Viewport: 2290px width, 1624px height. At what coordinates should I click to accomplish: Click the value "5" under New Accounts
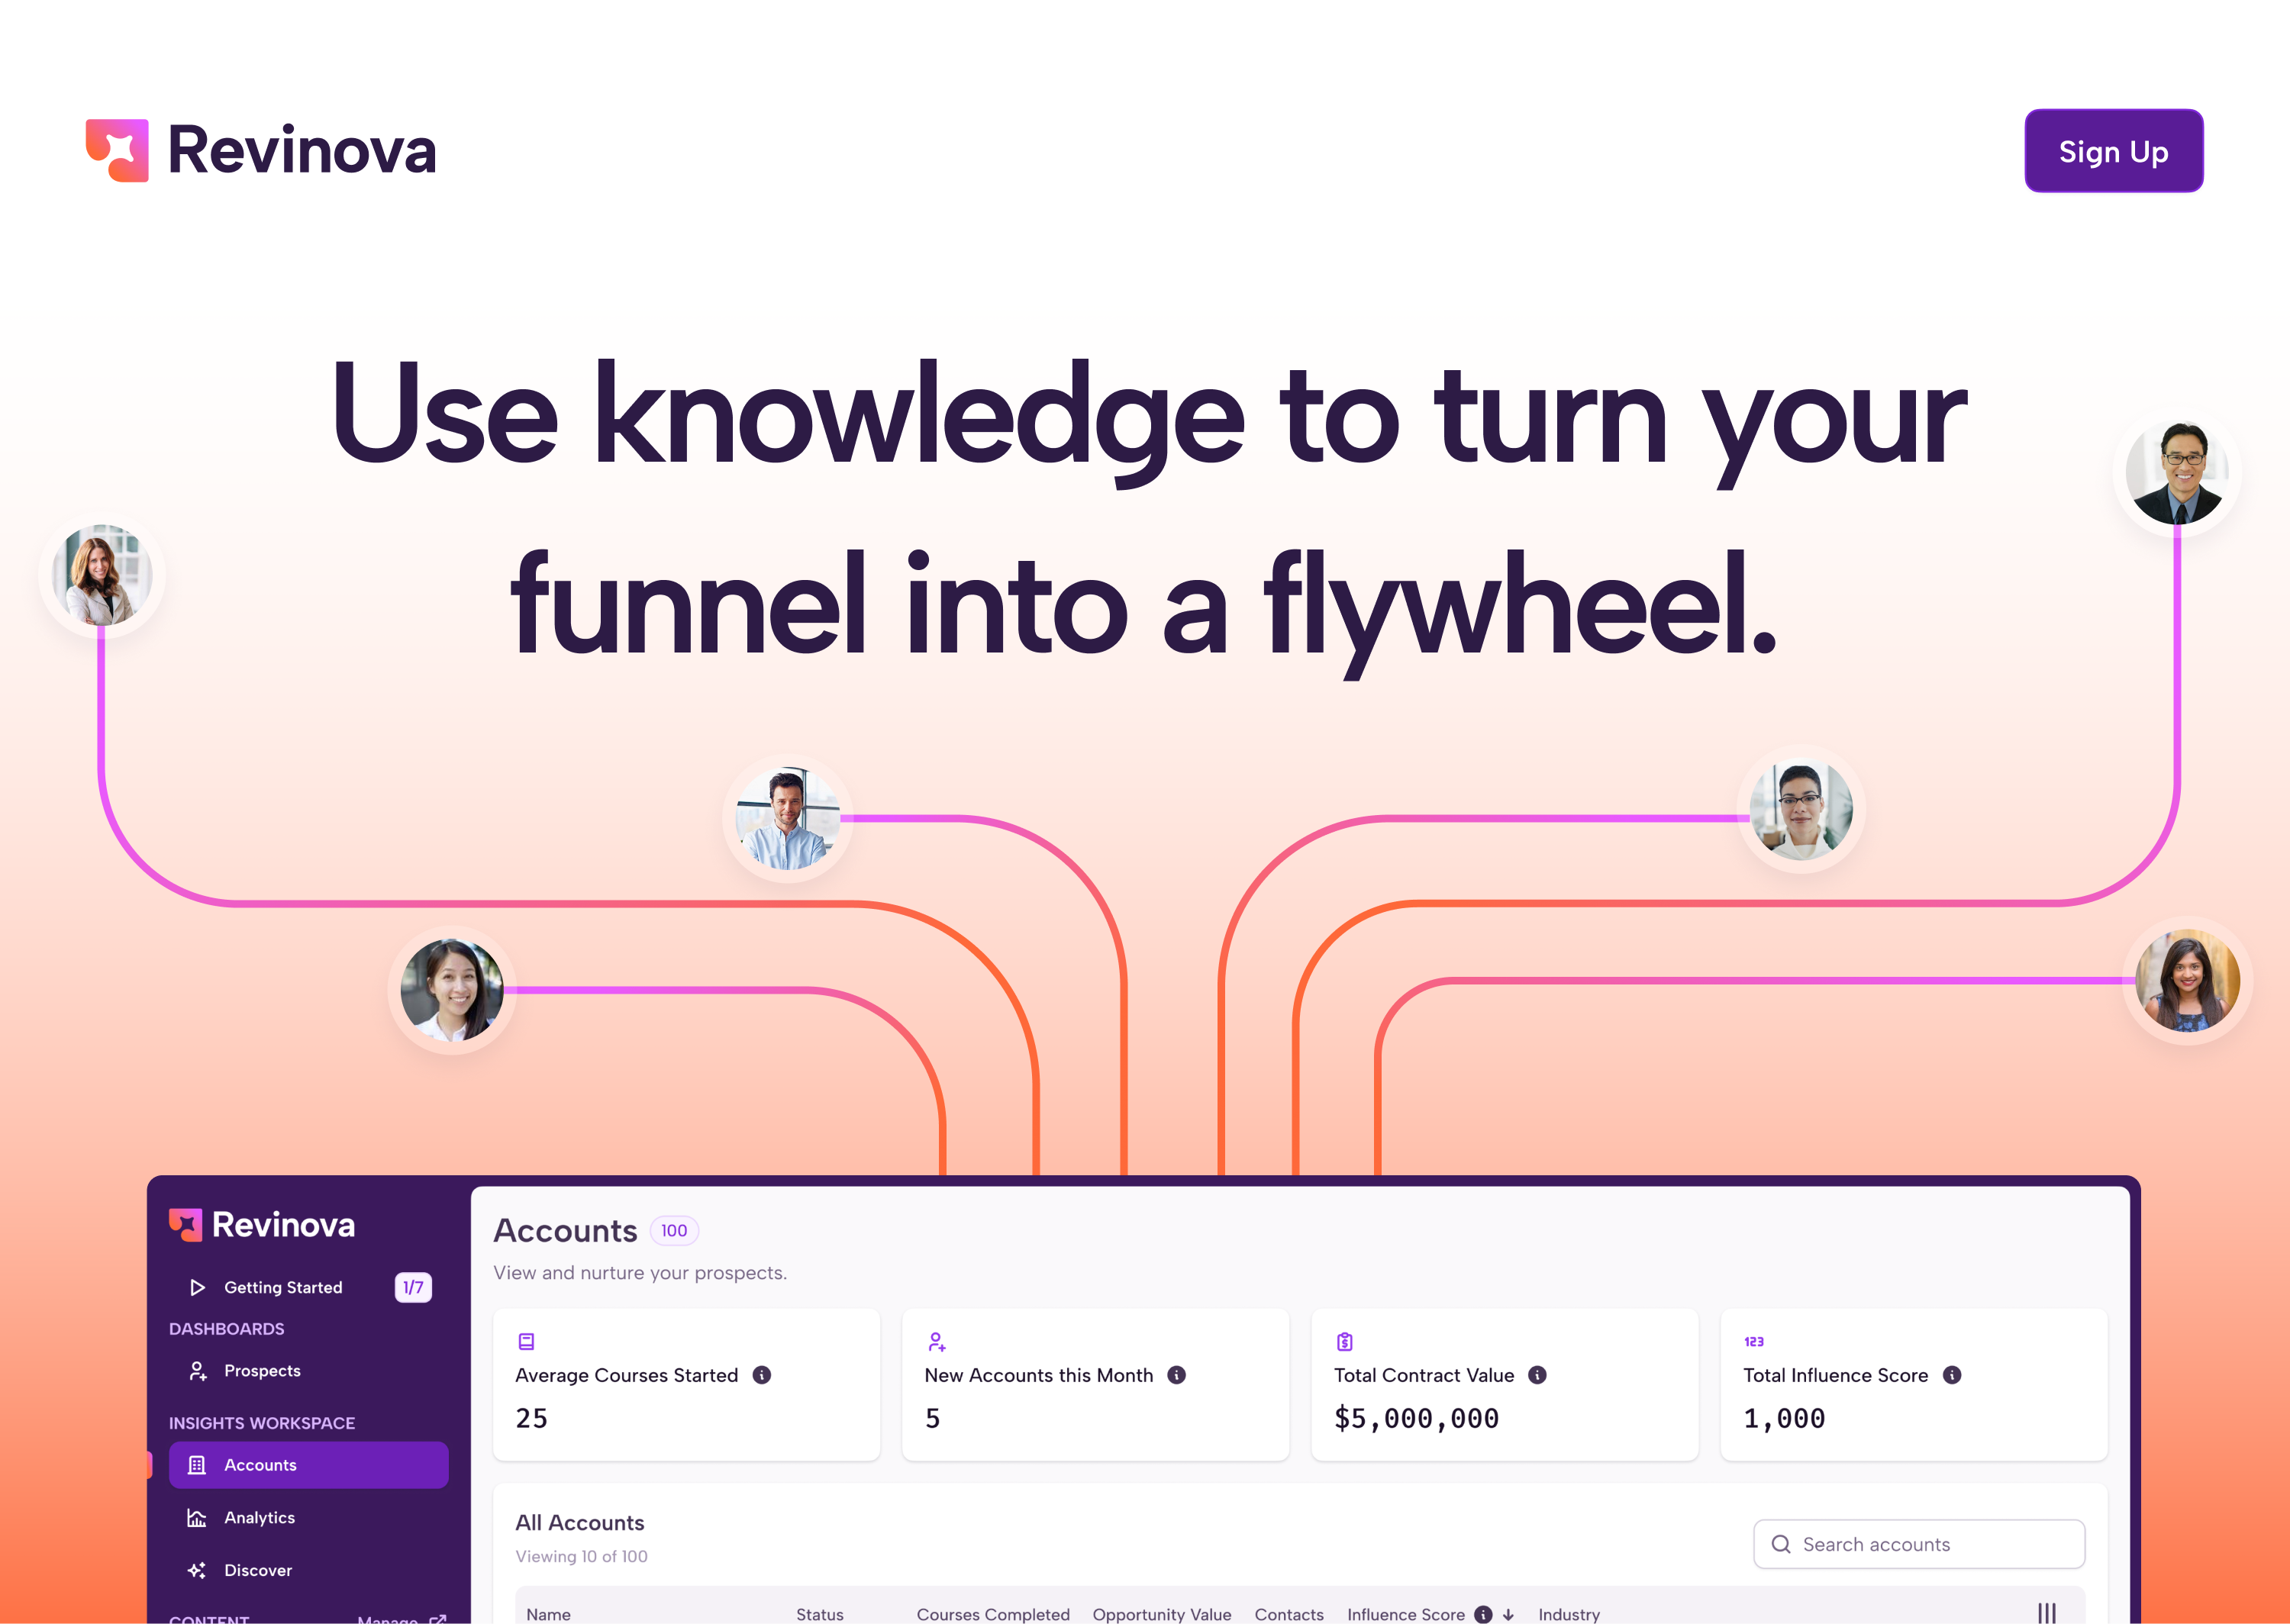point(933,1418)
